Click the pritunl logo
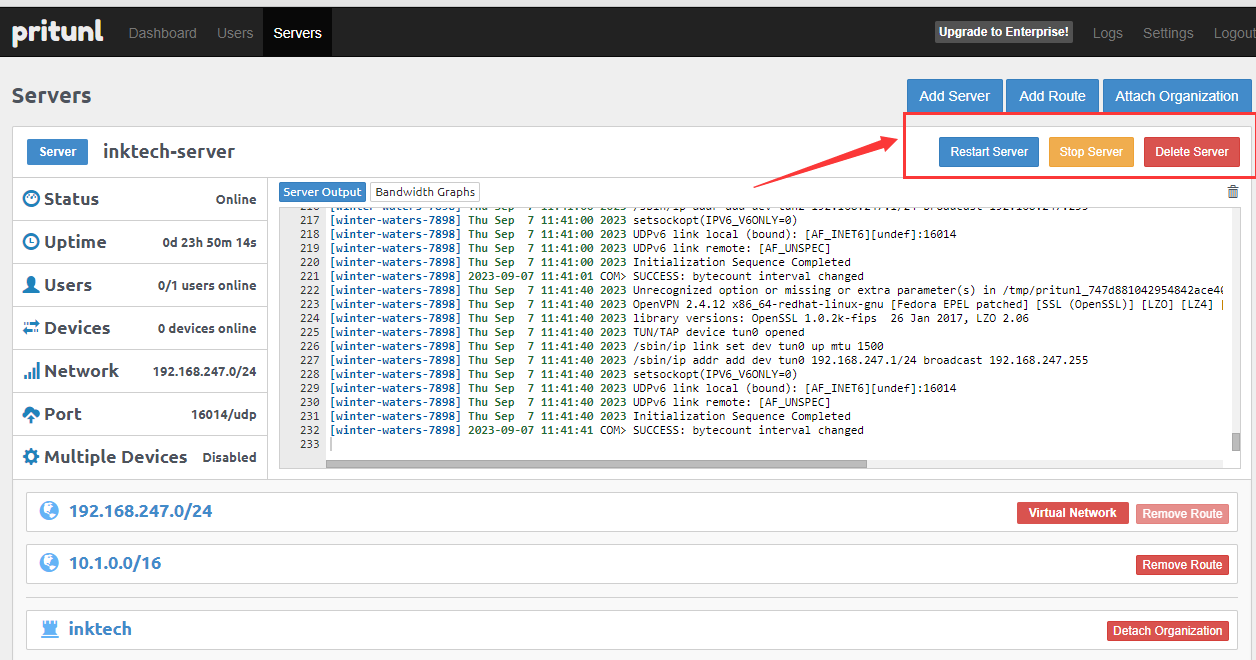This screenshot has width=1256, height=660. pos(57,33)
